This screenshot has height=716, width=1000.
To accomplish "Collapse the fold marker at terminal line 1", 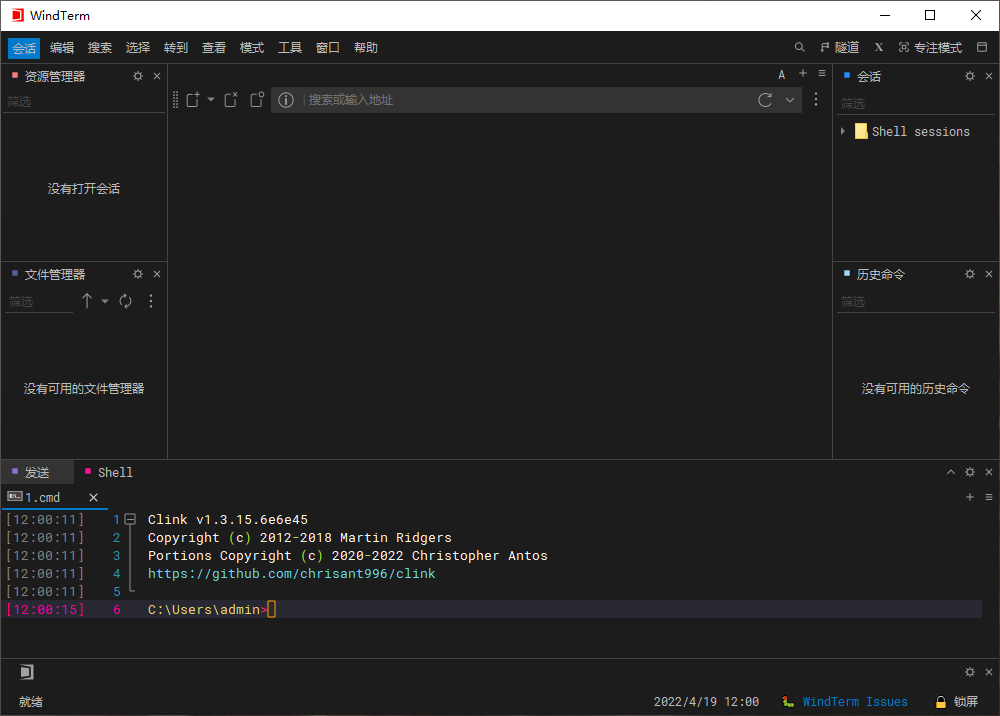I will [130, 520].
